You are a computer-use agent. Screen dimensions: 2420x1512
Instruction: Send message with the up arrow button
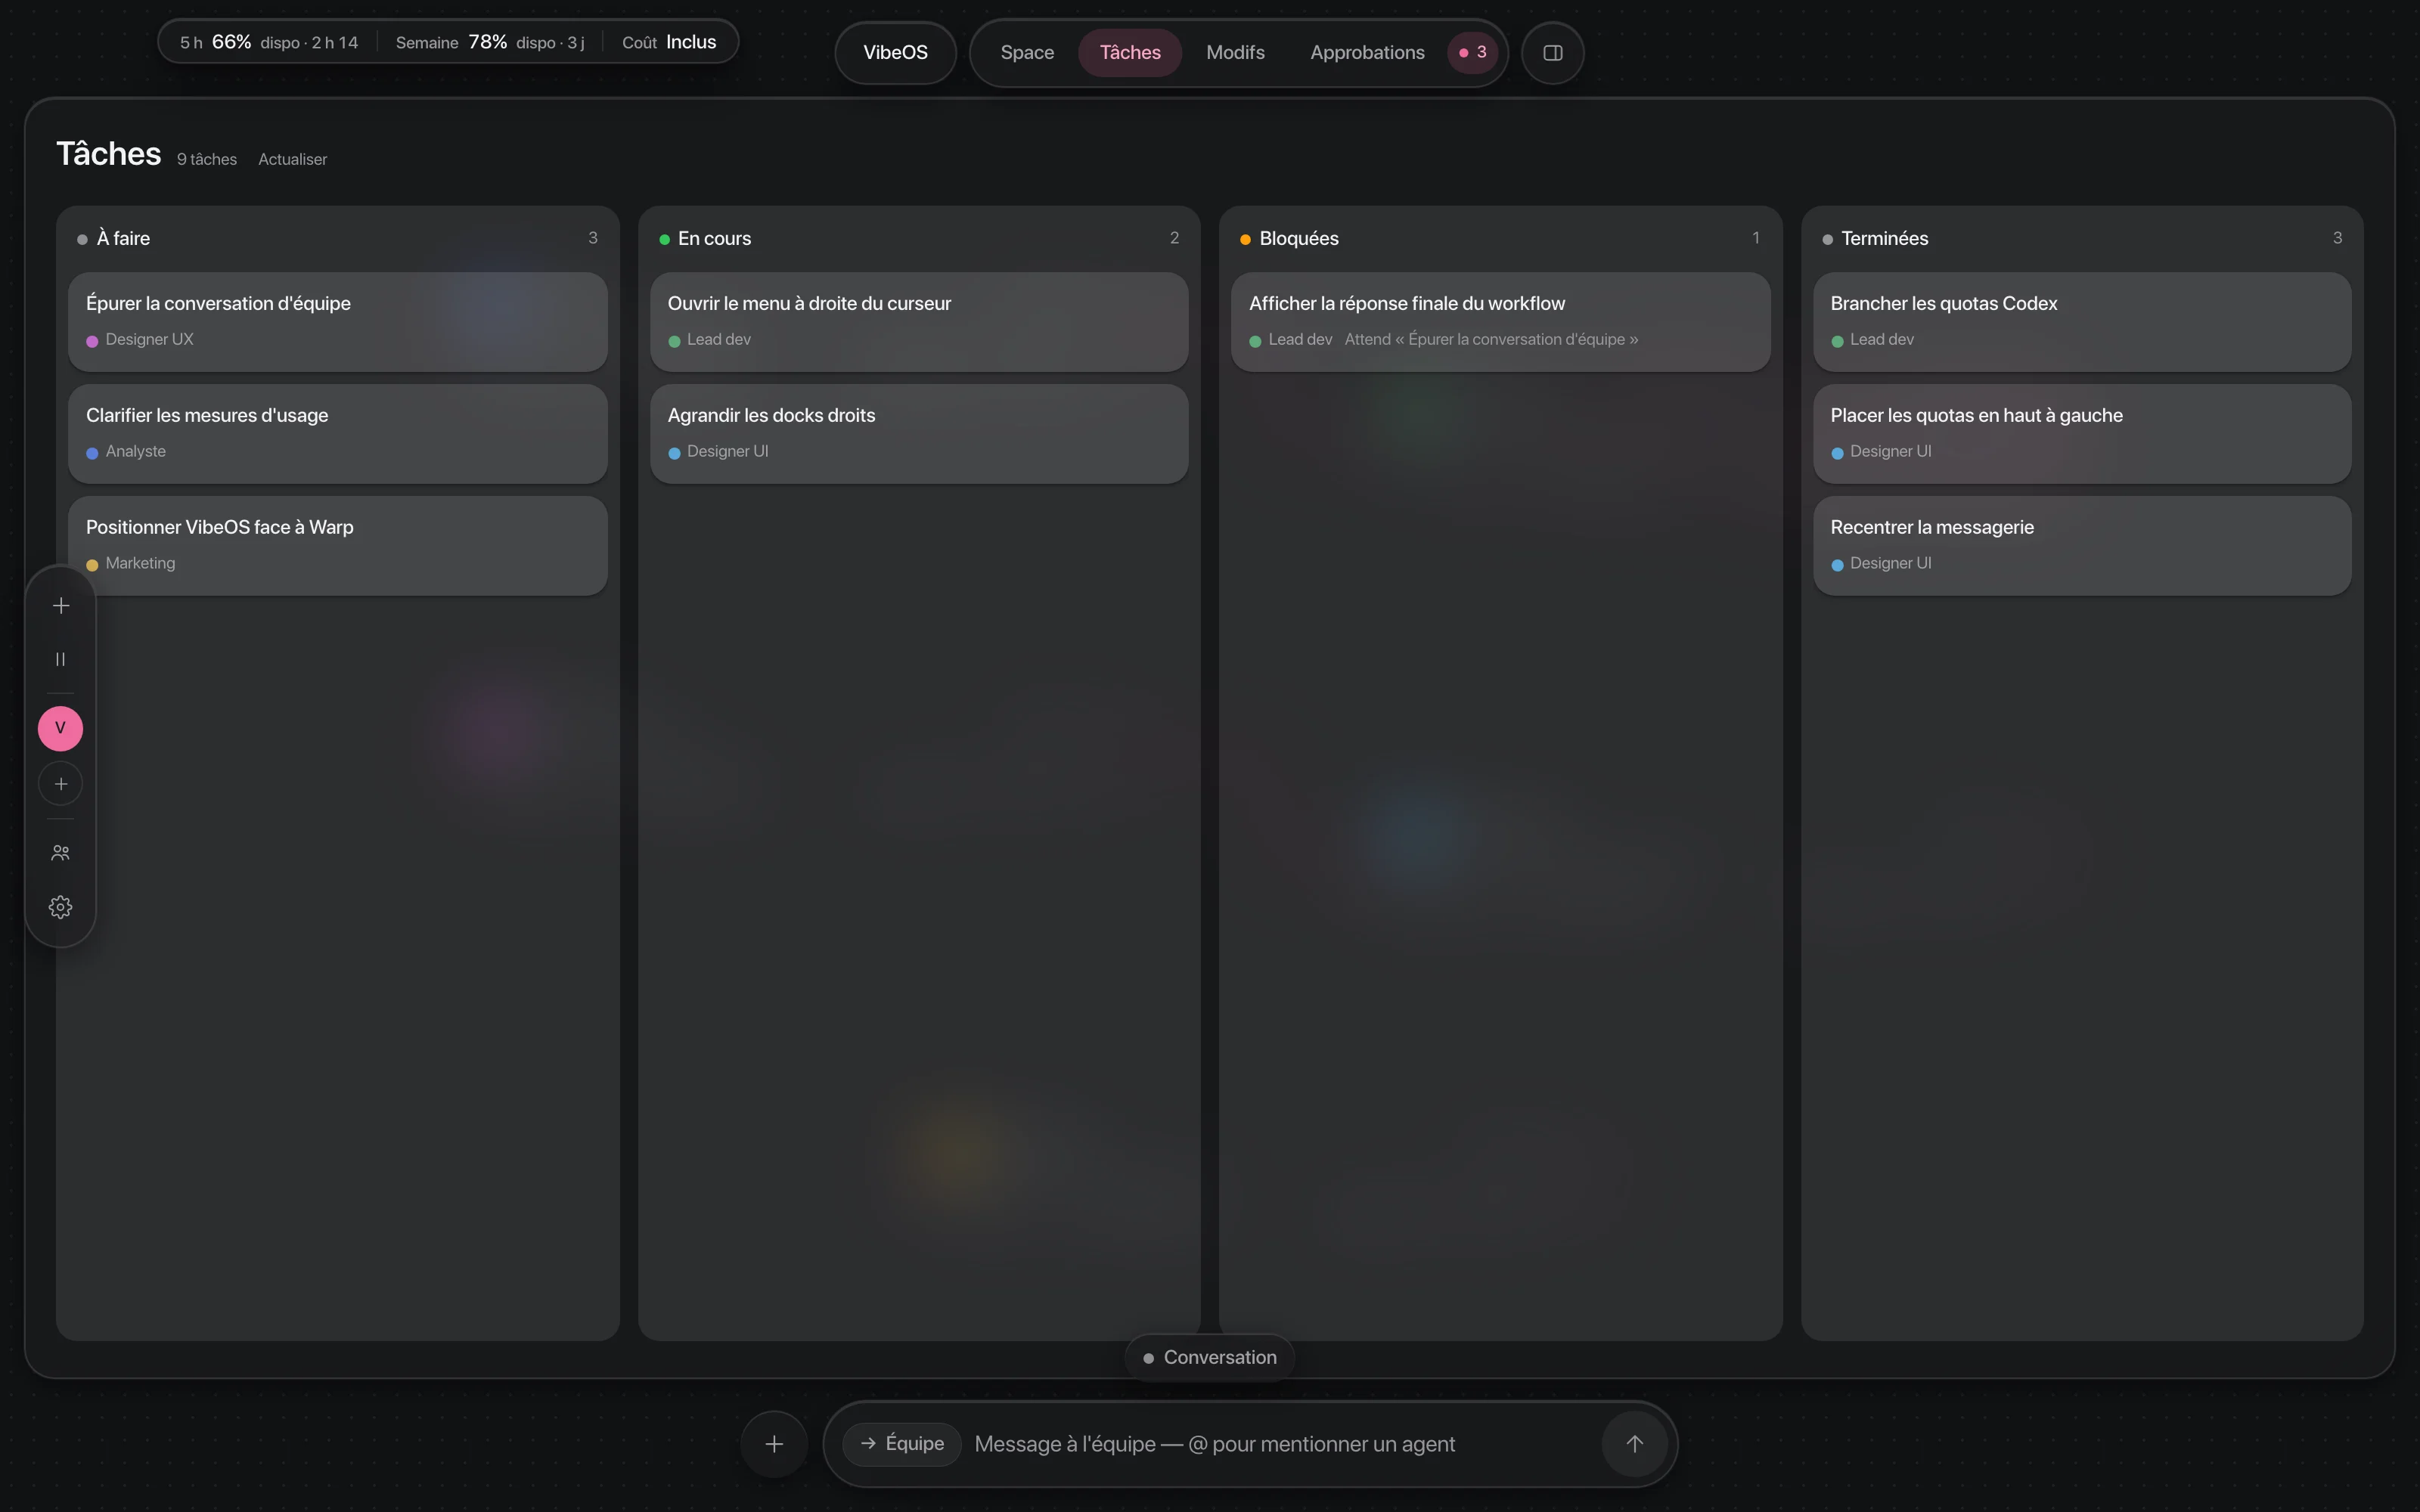(1634, 1444)
